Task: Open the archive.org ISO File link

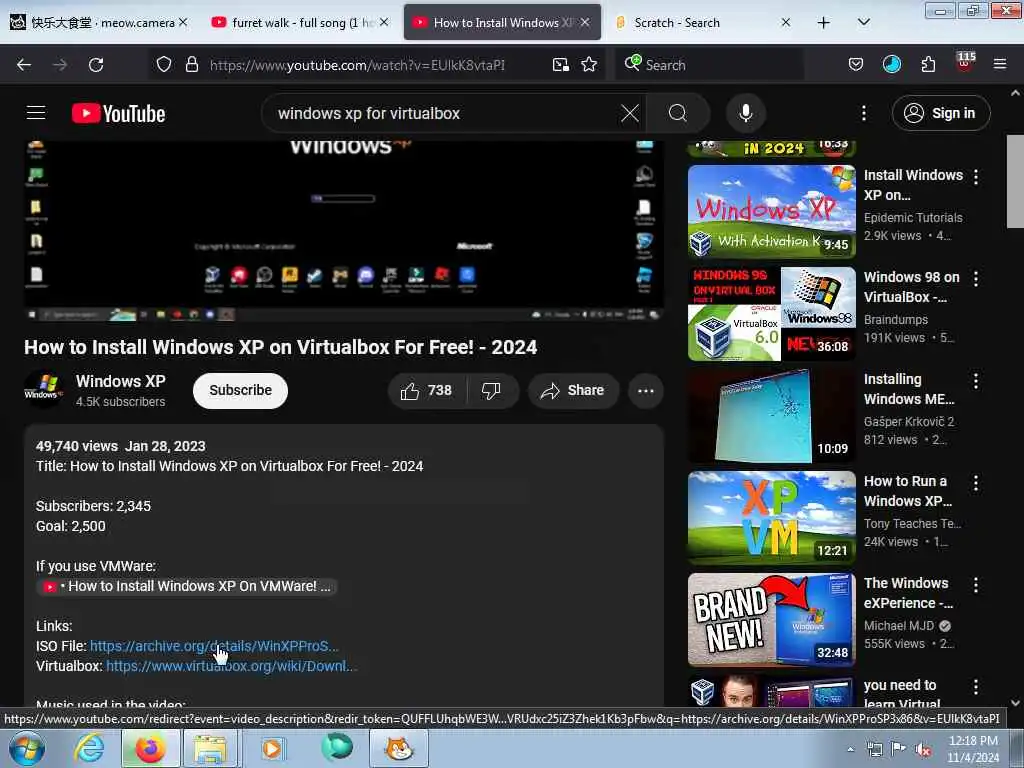Action: pyautogui.click(x=214, y=646)
